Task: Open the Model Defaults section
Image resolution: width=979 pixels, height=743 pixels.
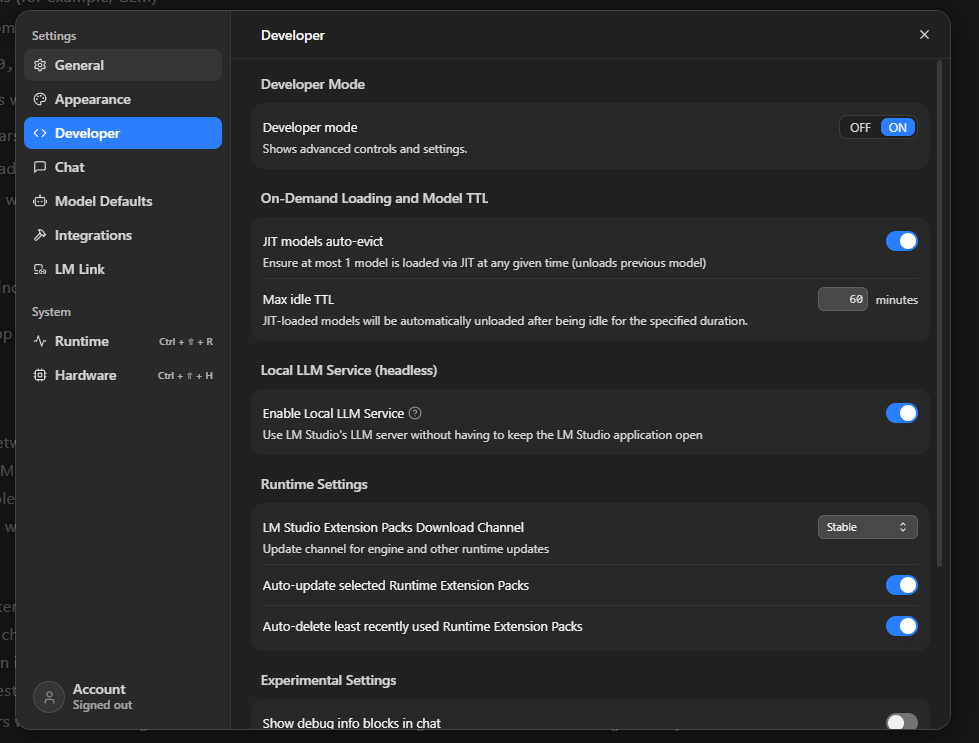Action: pyautogui.click(x=123, y=201)
